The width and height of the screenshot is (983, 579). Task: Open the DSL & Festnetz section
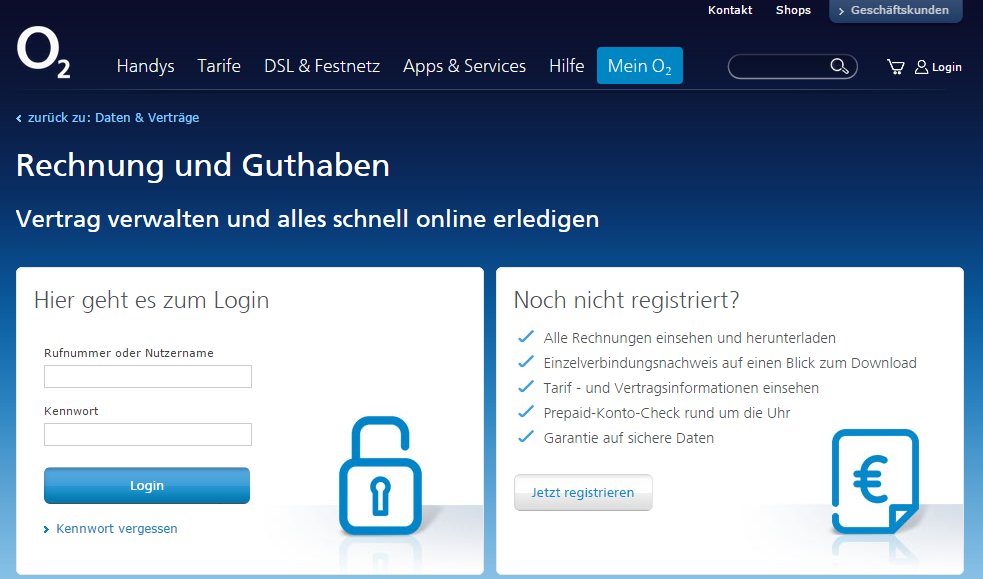click(321, 66)
